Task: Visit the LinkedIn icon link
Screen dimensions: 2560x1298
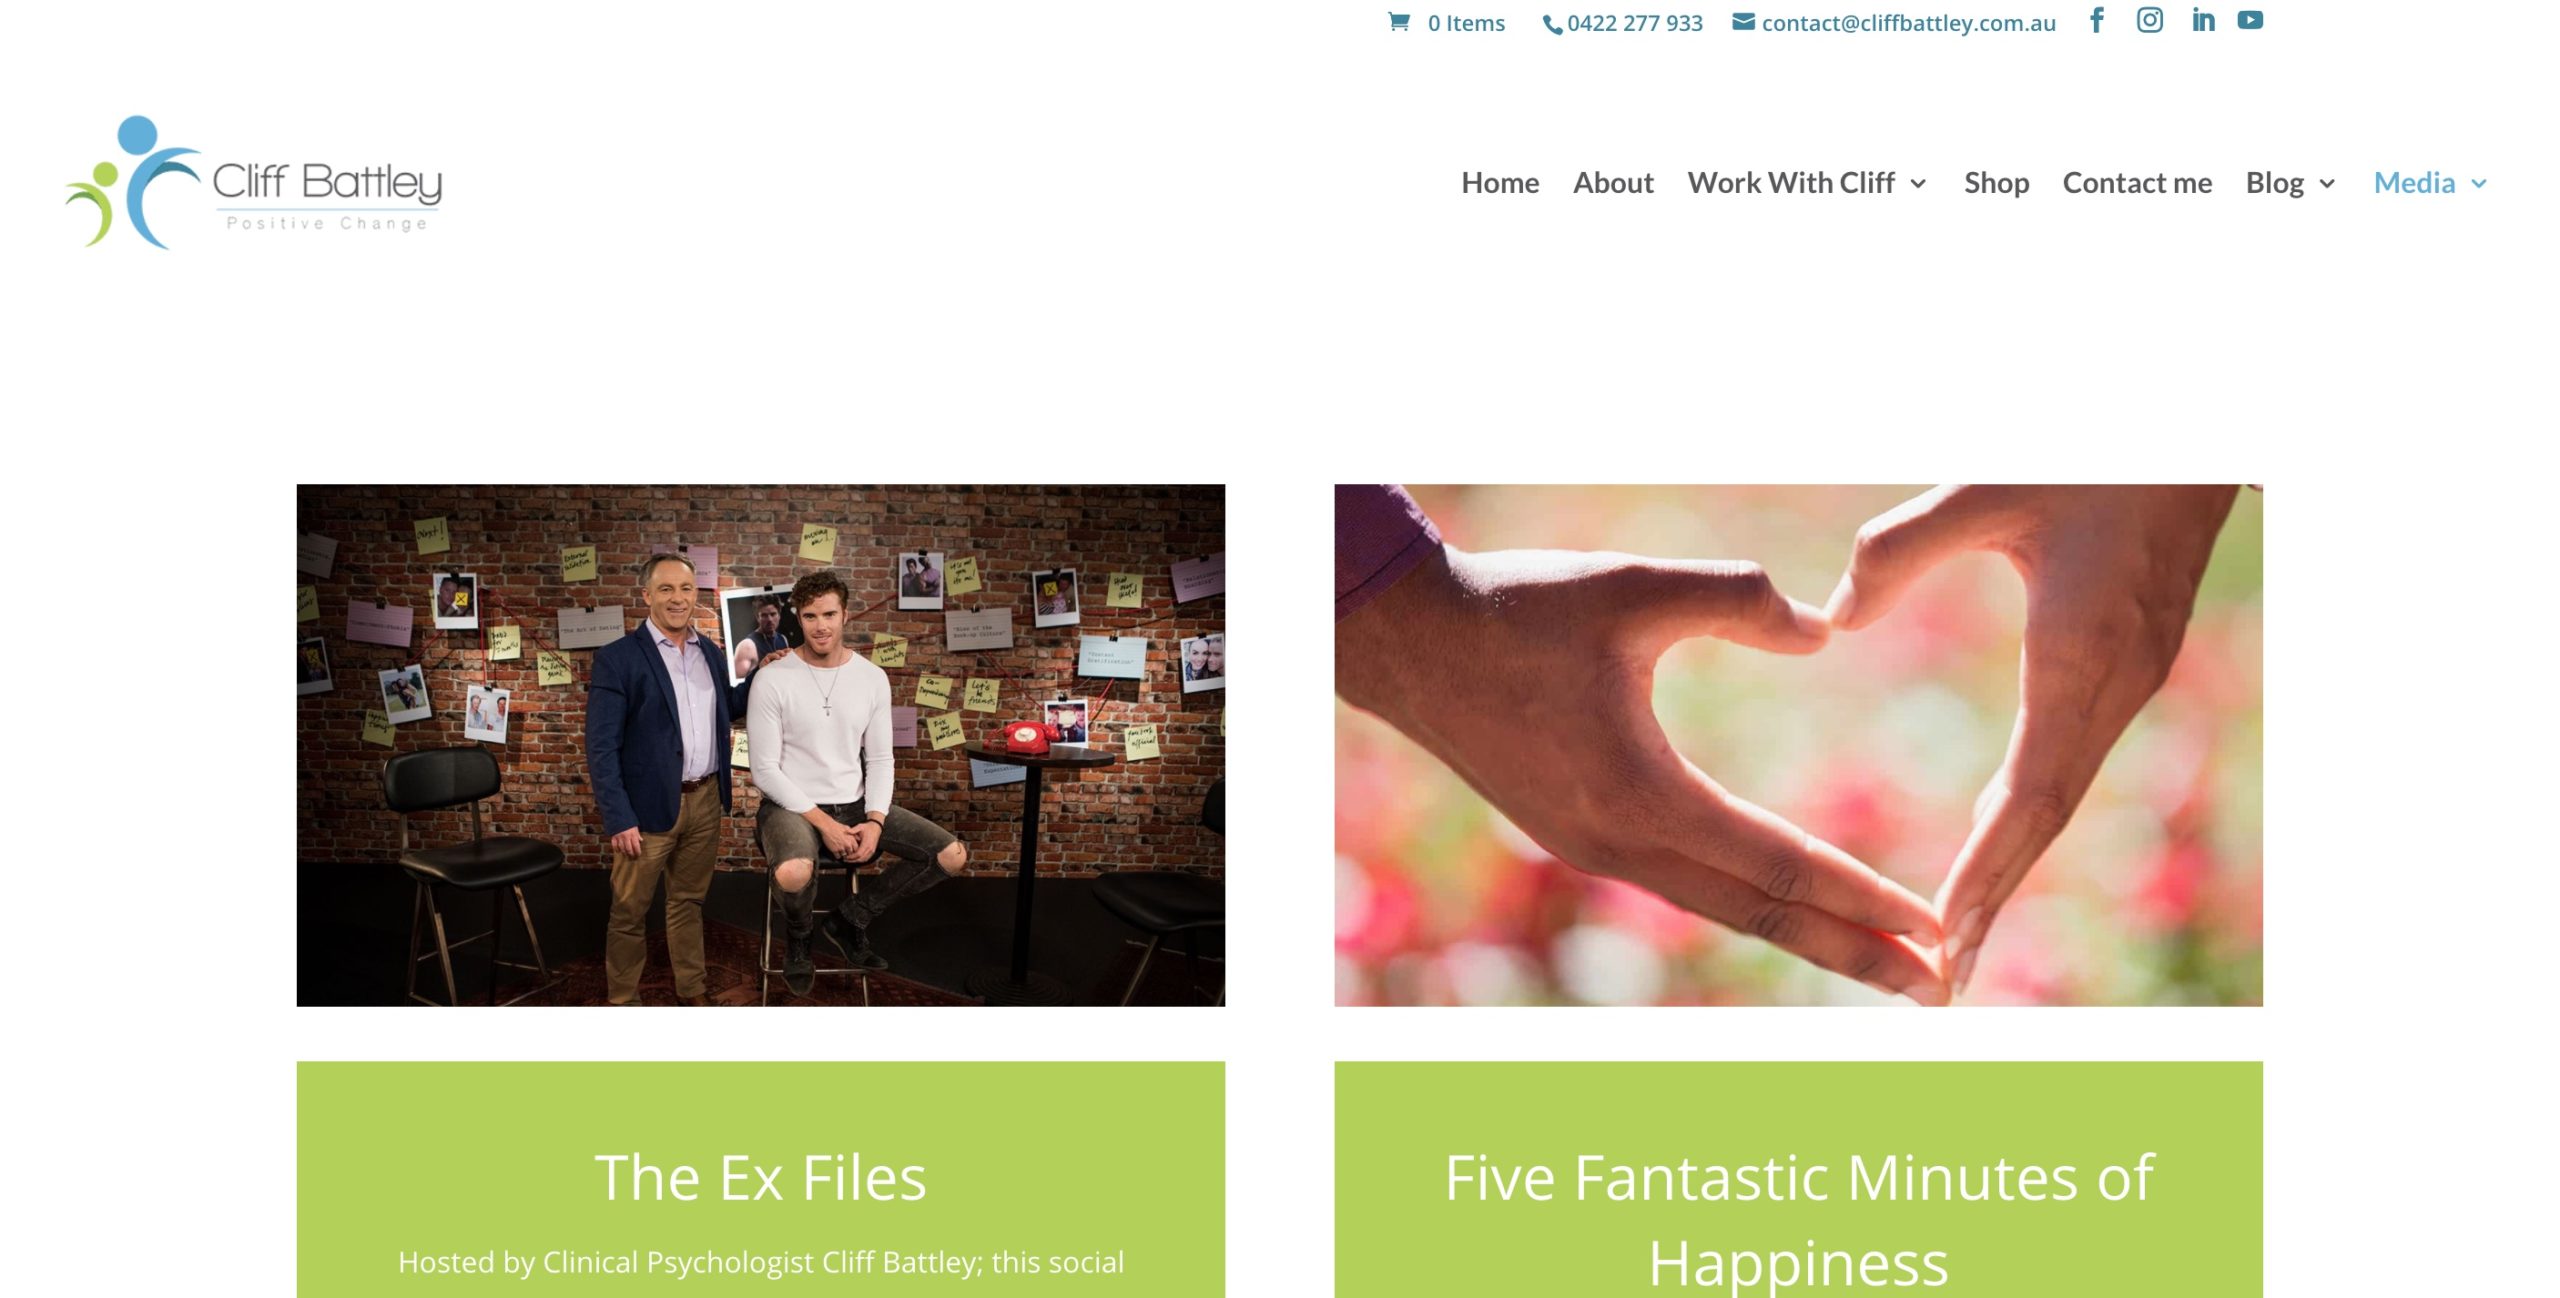Action: click(x=2203, y=20)
